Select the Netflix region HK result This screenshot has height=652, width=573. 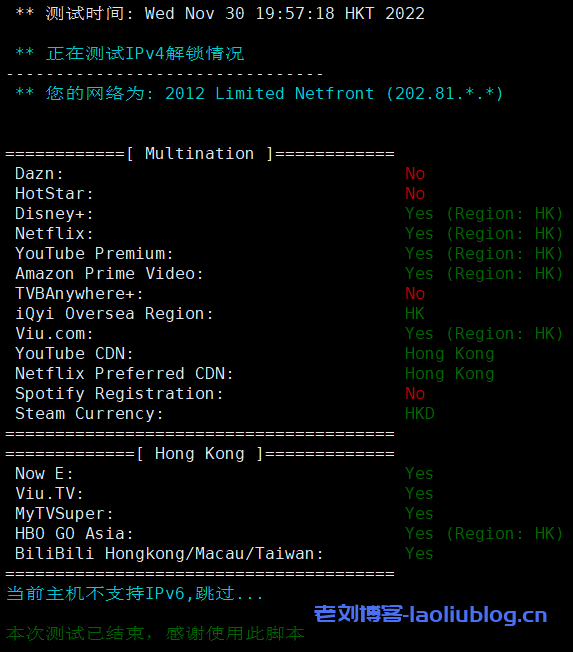pos(484,234)
